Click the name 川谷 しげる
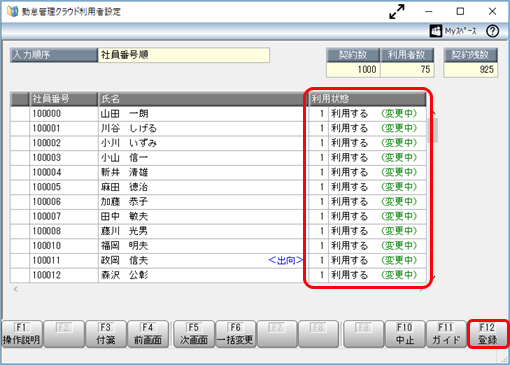 pos(129,128)
